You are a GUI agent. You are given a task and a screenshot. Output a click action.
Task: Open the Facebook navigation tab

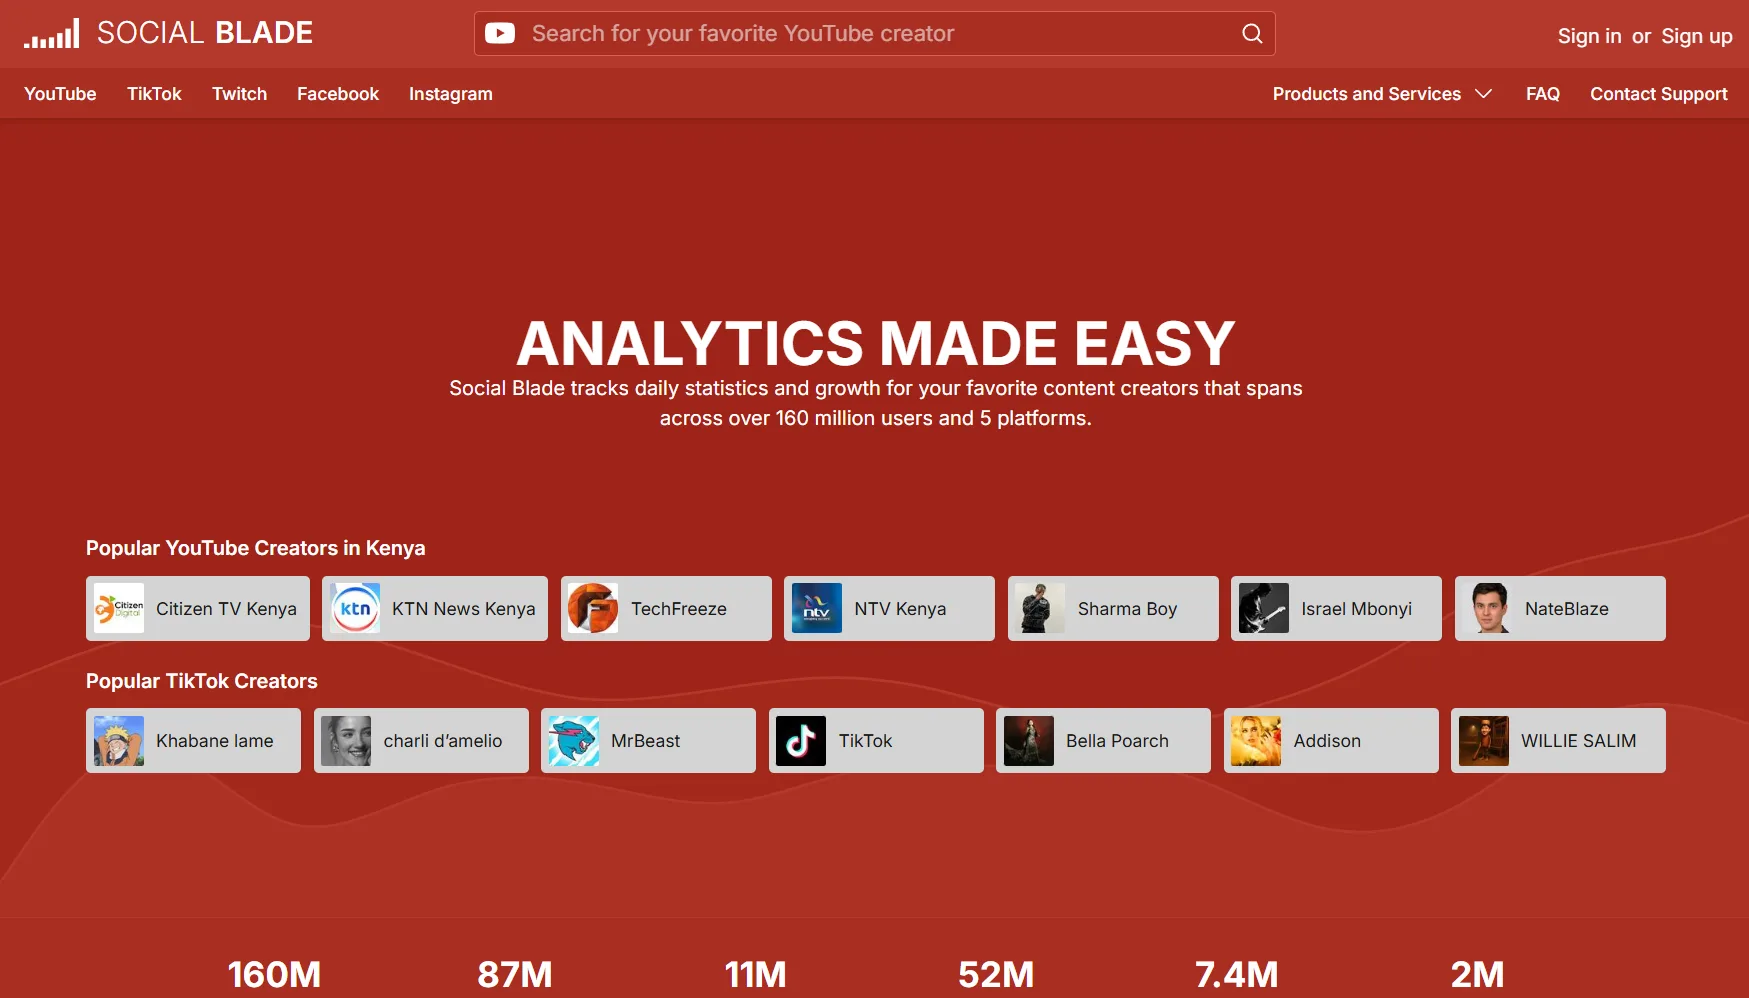(338, 94)
